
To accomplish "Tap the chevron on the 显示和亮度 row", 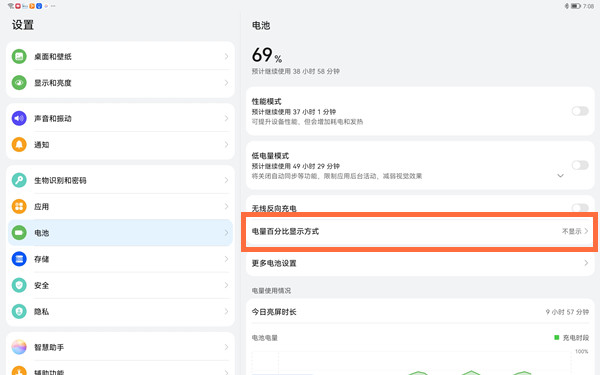I will coord(226,83).
